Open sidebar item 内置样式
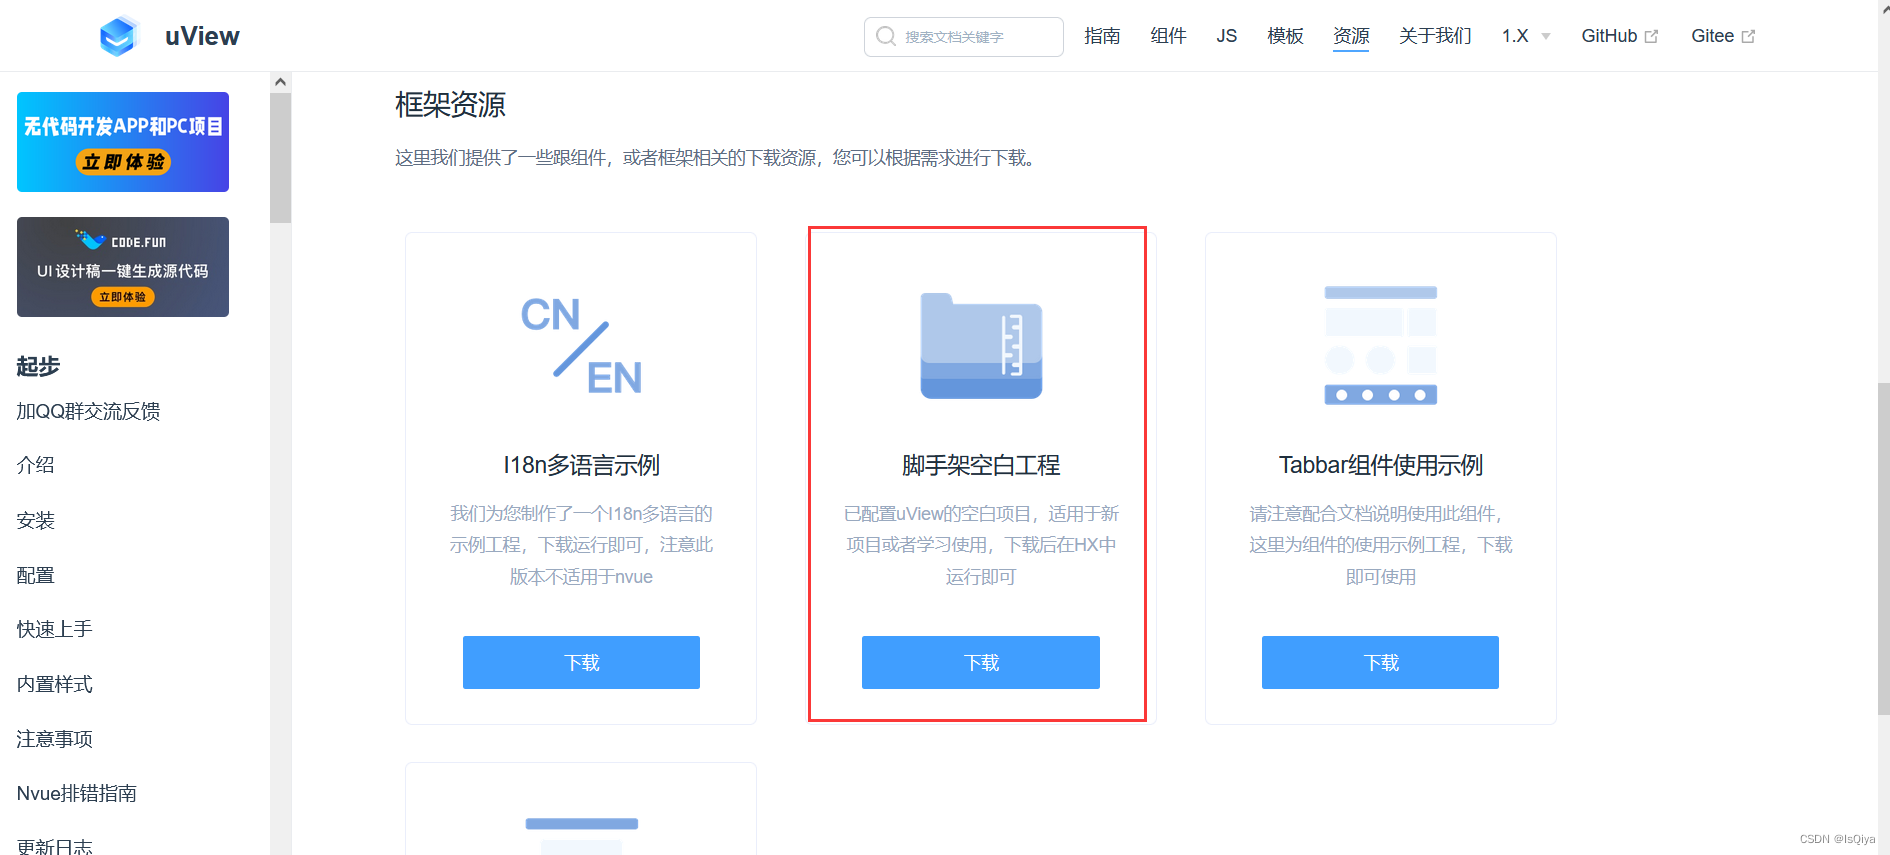This screenshot has height=855, width=1890. tap(54, 684)
